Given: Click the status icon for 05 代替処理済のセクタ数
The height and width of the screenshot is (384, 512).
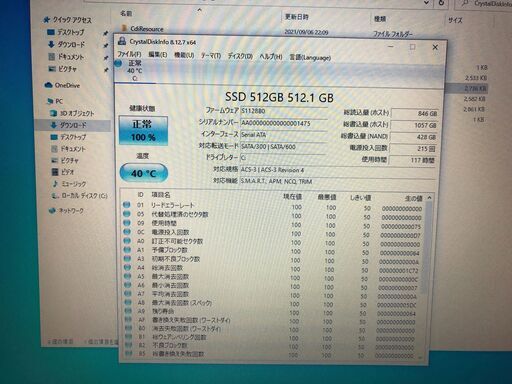Looking at the screenshot, I should point(126,214).
